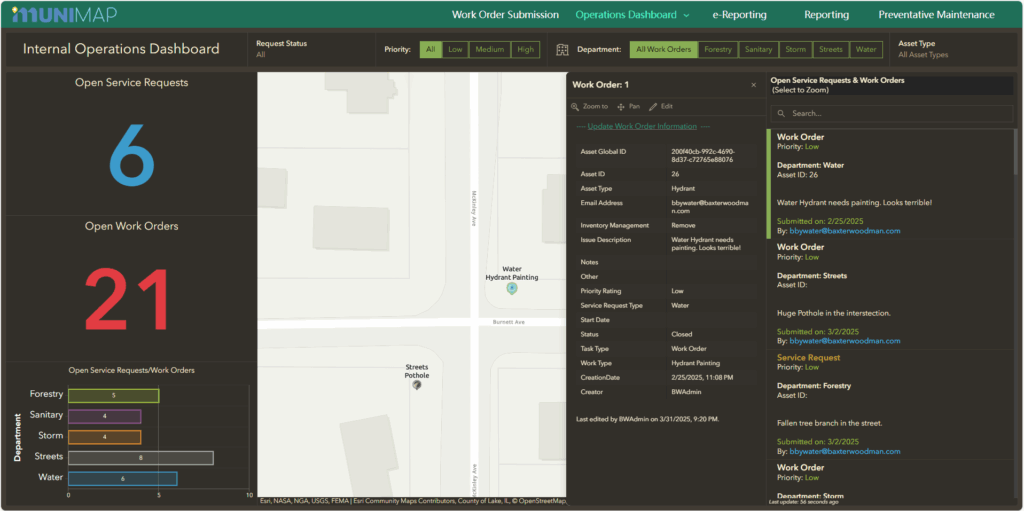Click the Burnett Ave street label
1024x511 pixels.
point(511,322)
